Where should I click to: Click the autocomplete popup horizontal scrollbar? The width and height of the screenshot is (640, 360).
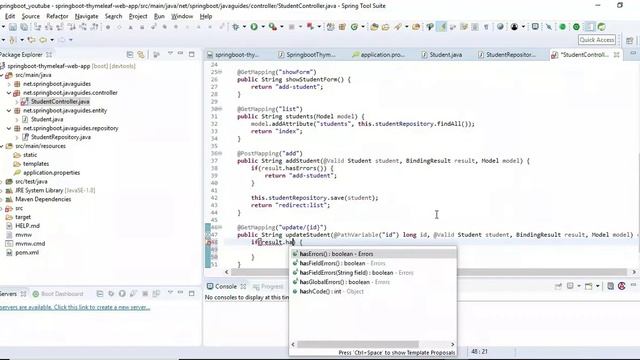(x=358, y=344)
